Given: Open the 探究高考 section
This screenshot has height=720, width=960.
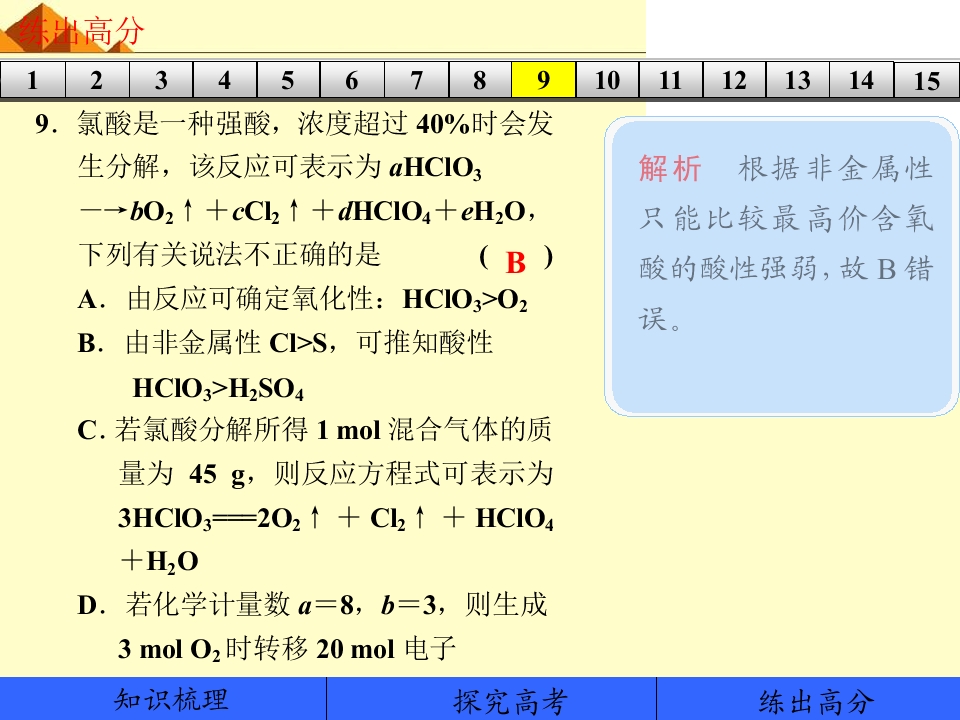Looking at the screenshot, I should tap(491, 699).
